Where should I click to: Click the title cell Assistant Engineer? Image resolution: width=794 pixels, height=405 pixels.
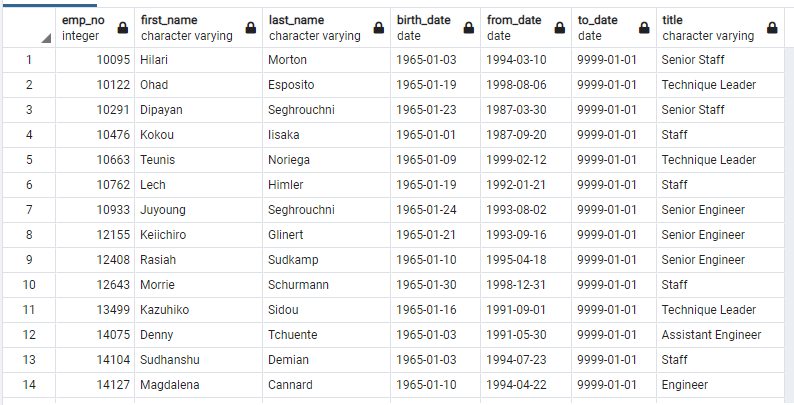[x=720, y=335]
